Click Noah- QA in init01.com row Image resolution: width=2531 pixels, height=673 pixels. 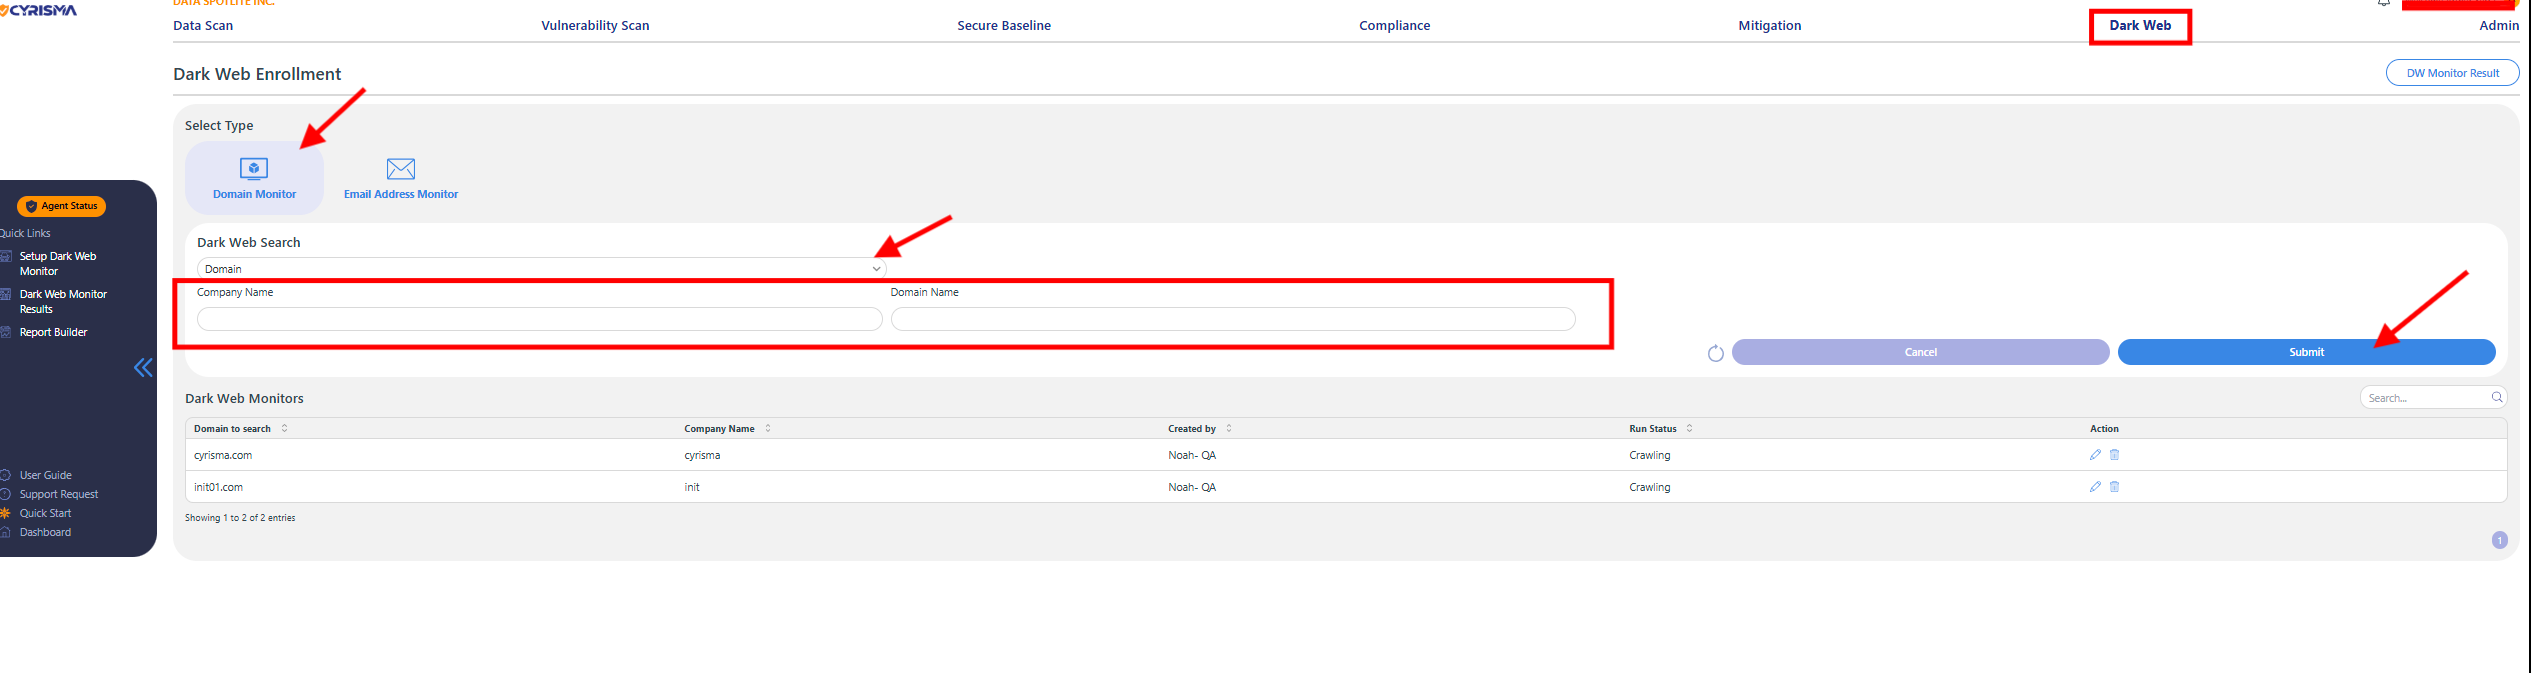[1192, 487]
